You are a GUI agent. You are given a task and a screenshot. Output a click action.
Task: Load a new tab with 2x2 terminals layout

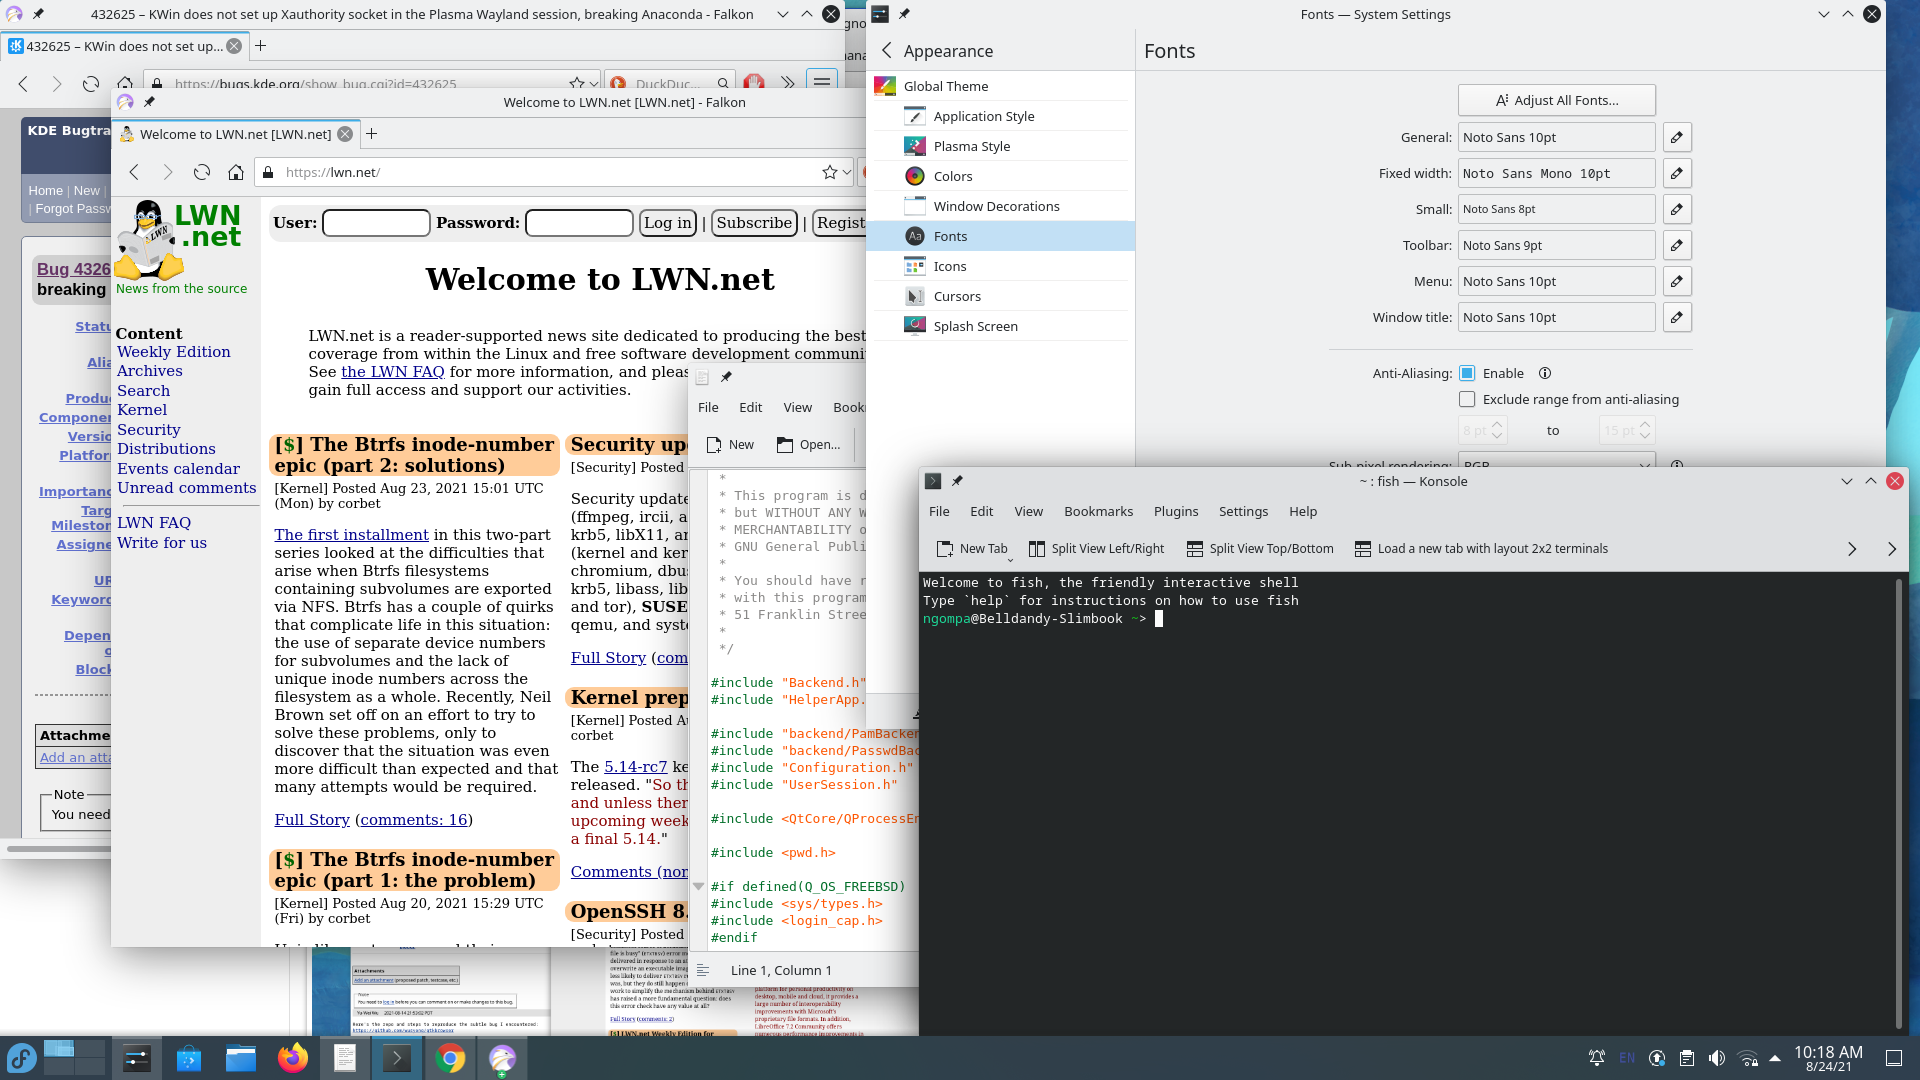[1481, 549]
